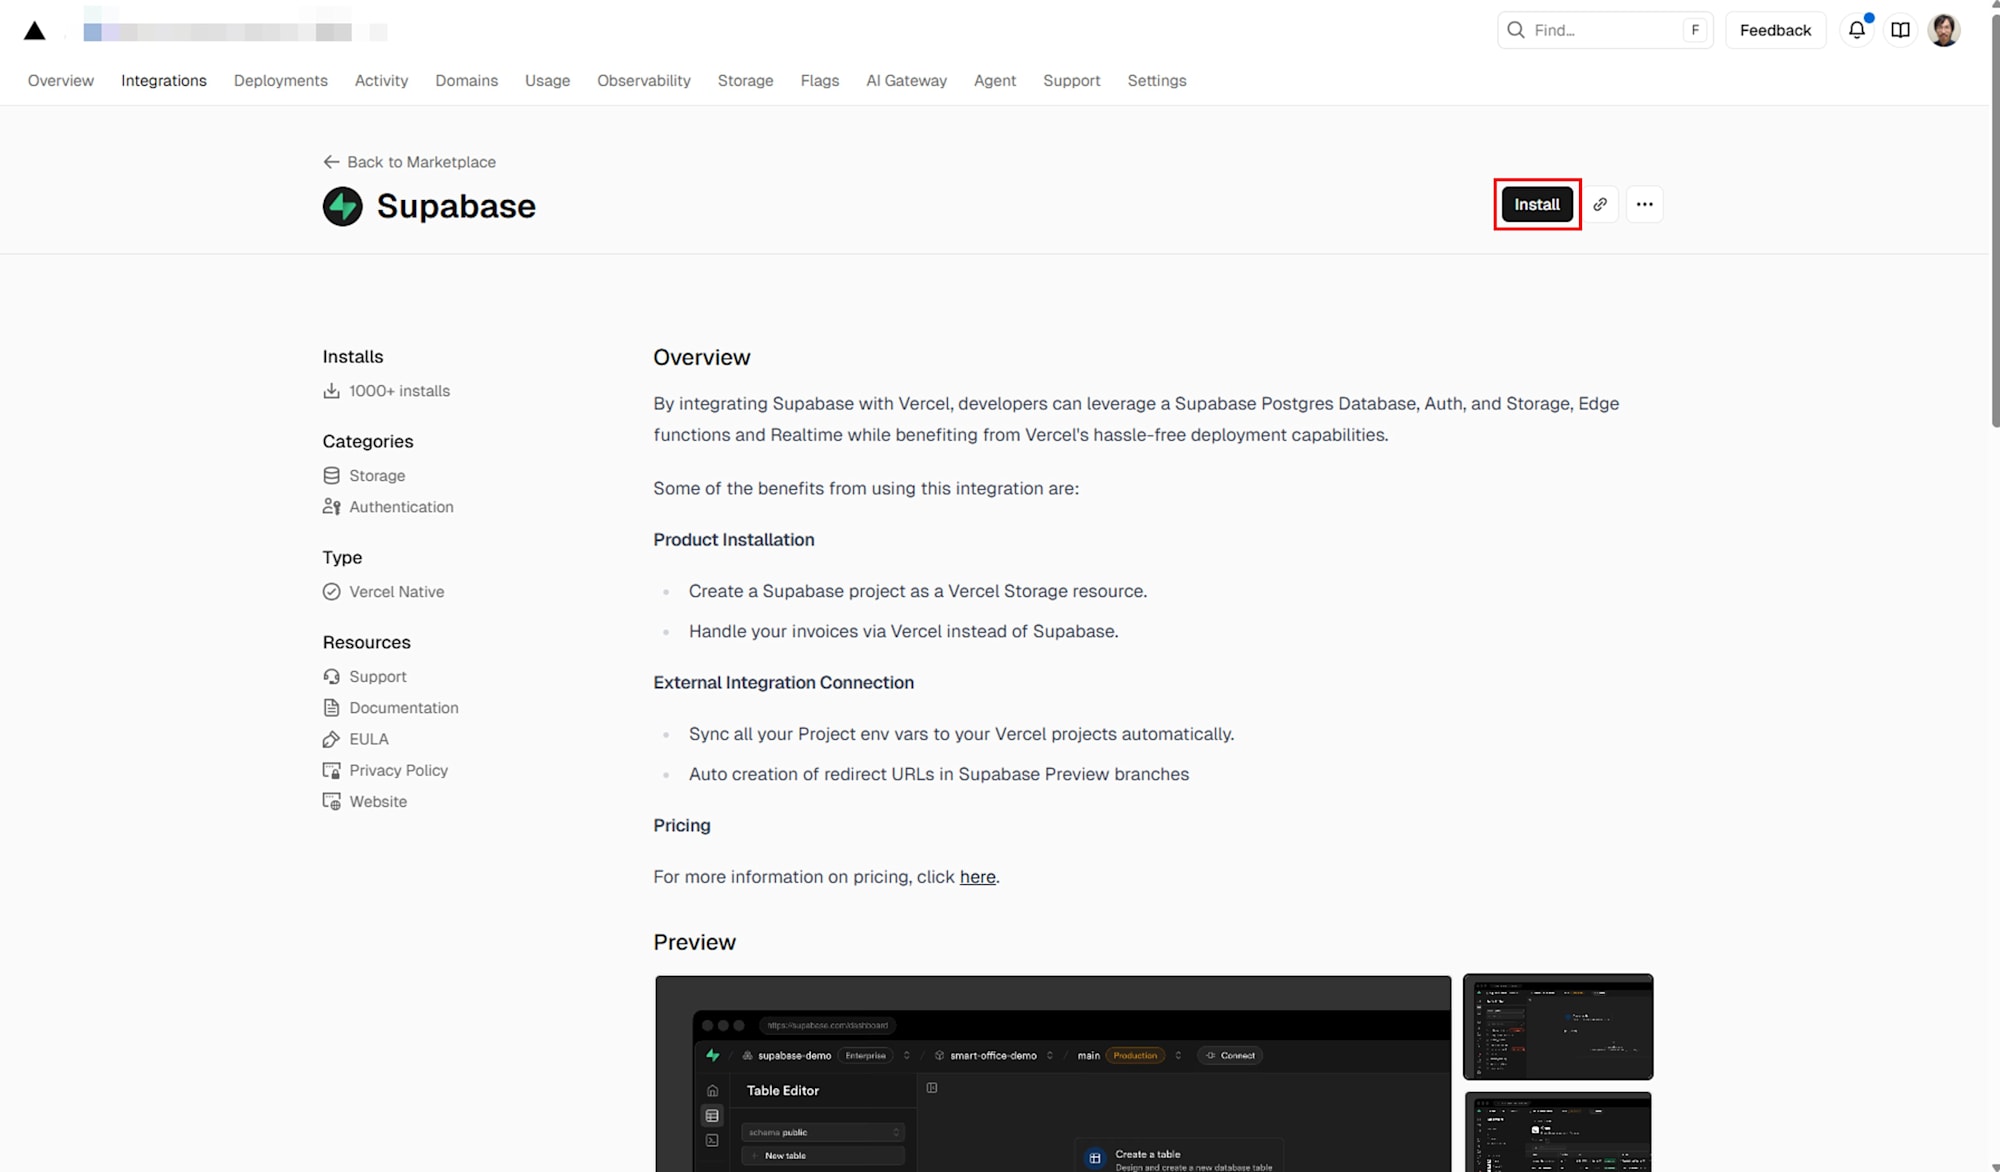The height and width of the screenshot is (1172, 2000).
Task: Click the Vercel triangle logo
Action: pyautogui.click(x=35, y=31)
